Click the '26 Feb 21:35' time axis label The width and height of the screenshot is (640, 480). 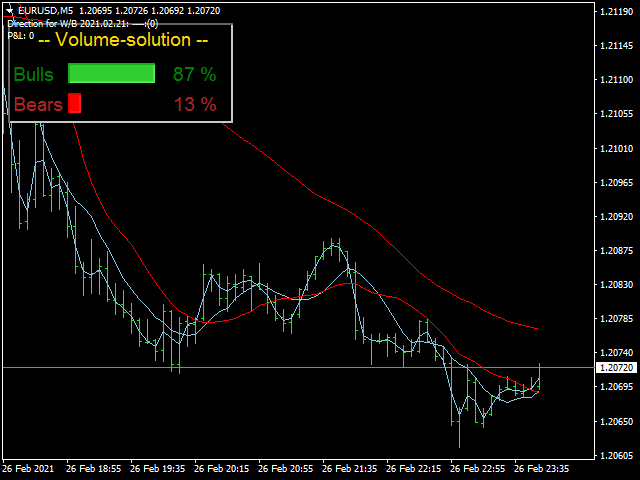349,469
